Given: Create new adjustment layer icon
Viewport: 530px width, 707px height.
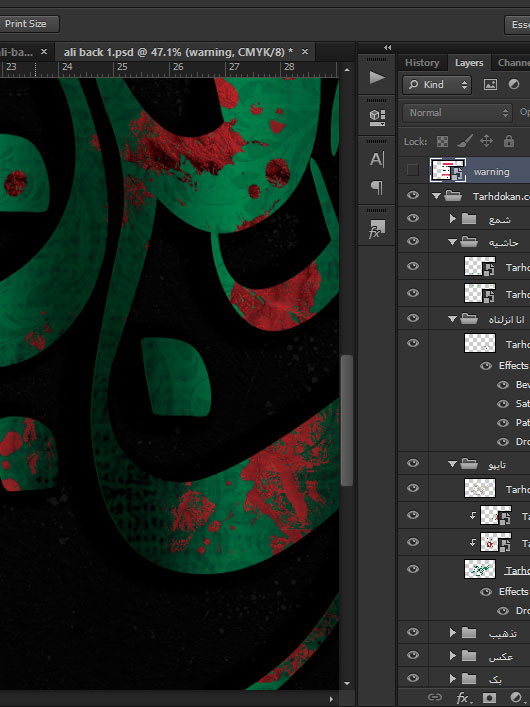Looking at the screenshot, I should 516,698.
